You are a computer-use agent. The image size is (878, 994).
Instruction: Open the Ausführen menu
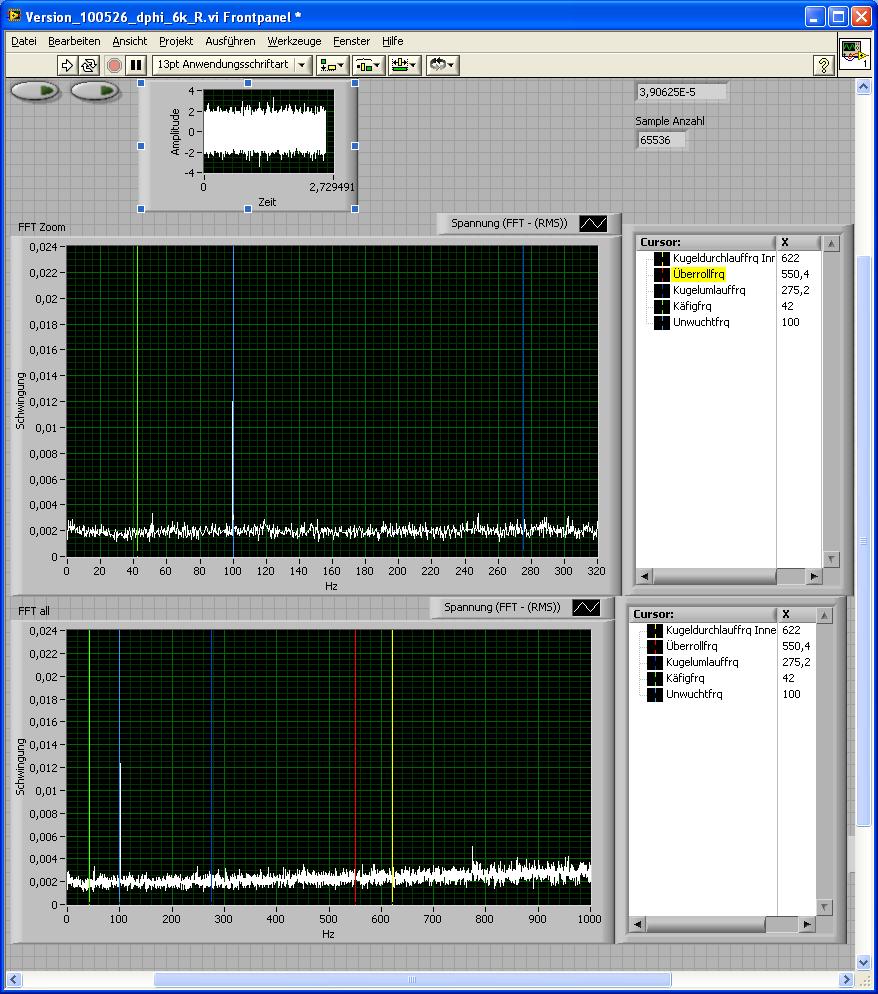230,41
